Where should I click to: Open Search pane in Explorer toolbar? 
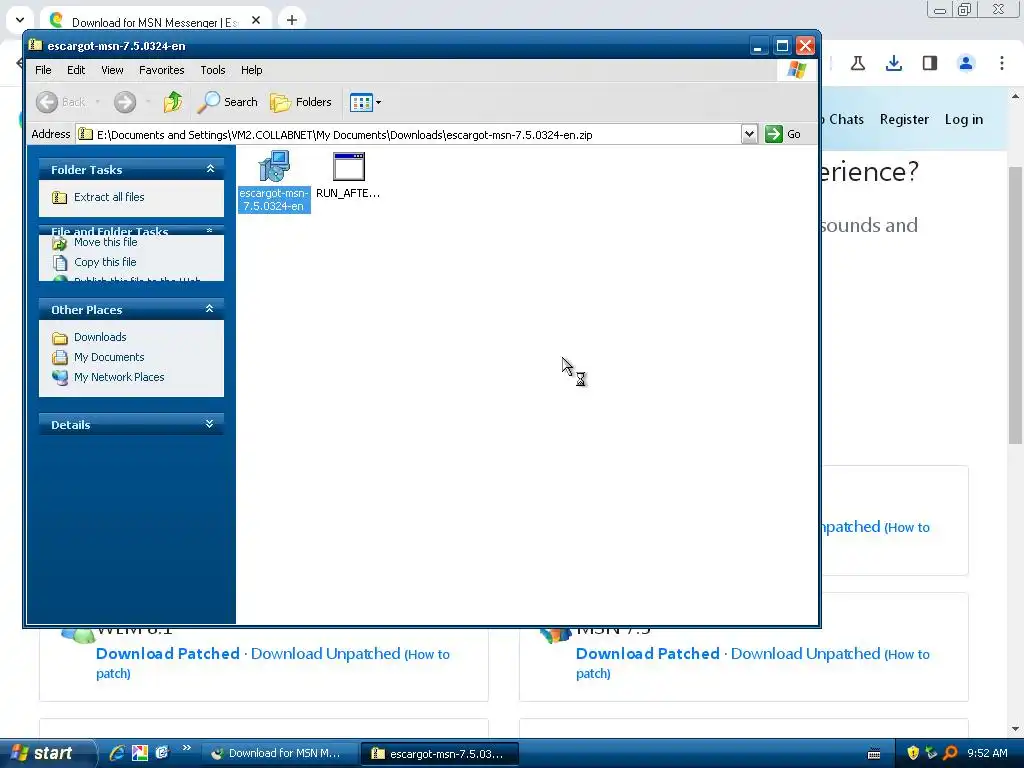point(227,102)
